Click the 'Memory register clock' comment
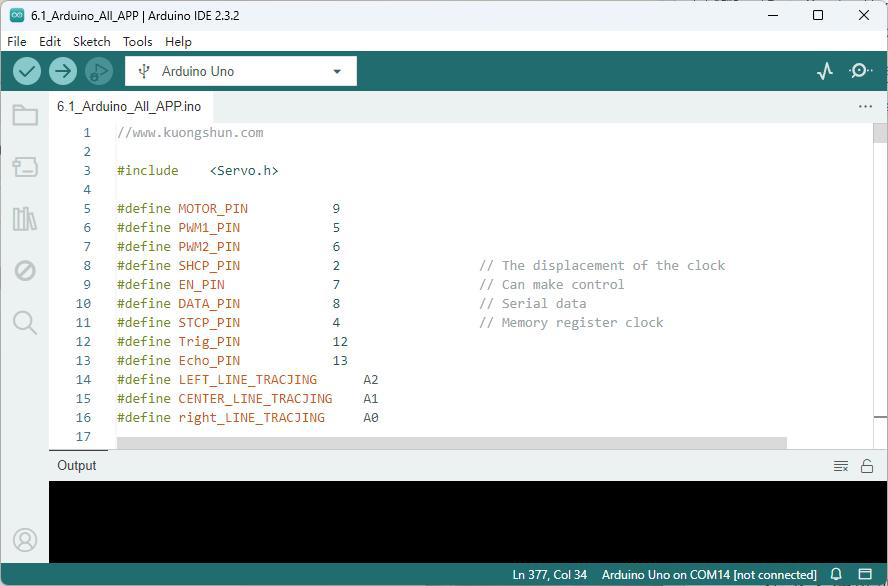Image resolution: width=888 pixels, height=586 pixels. [571, 323]
